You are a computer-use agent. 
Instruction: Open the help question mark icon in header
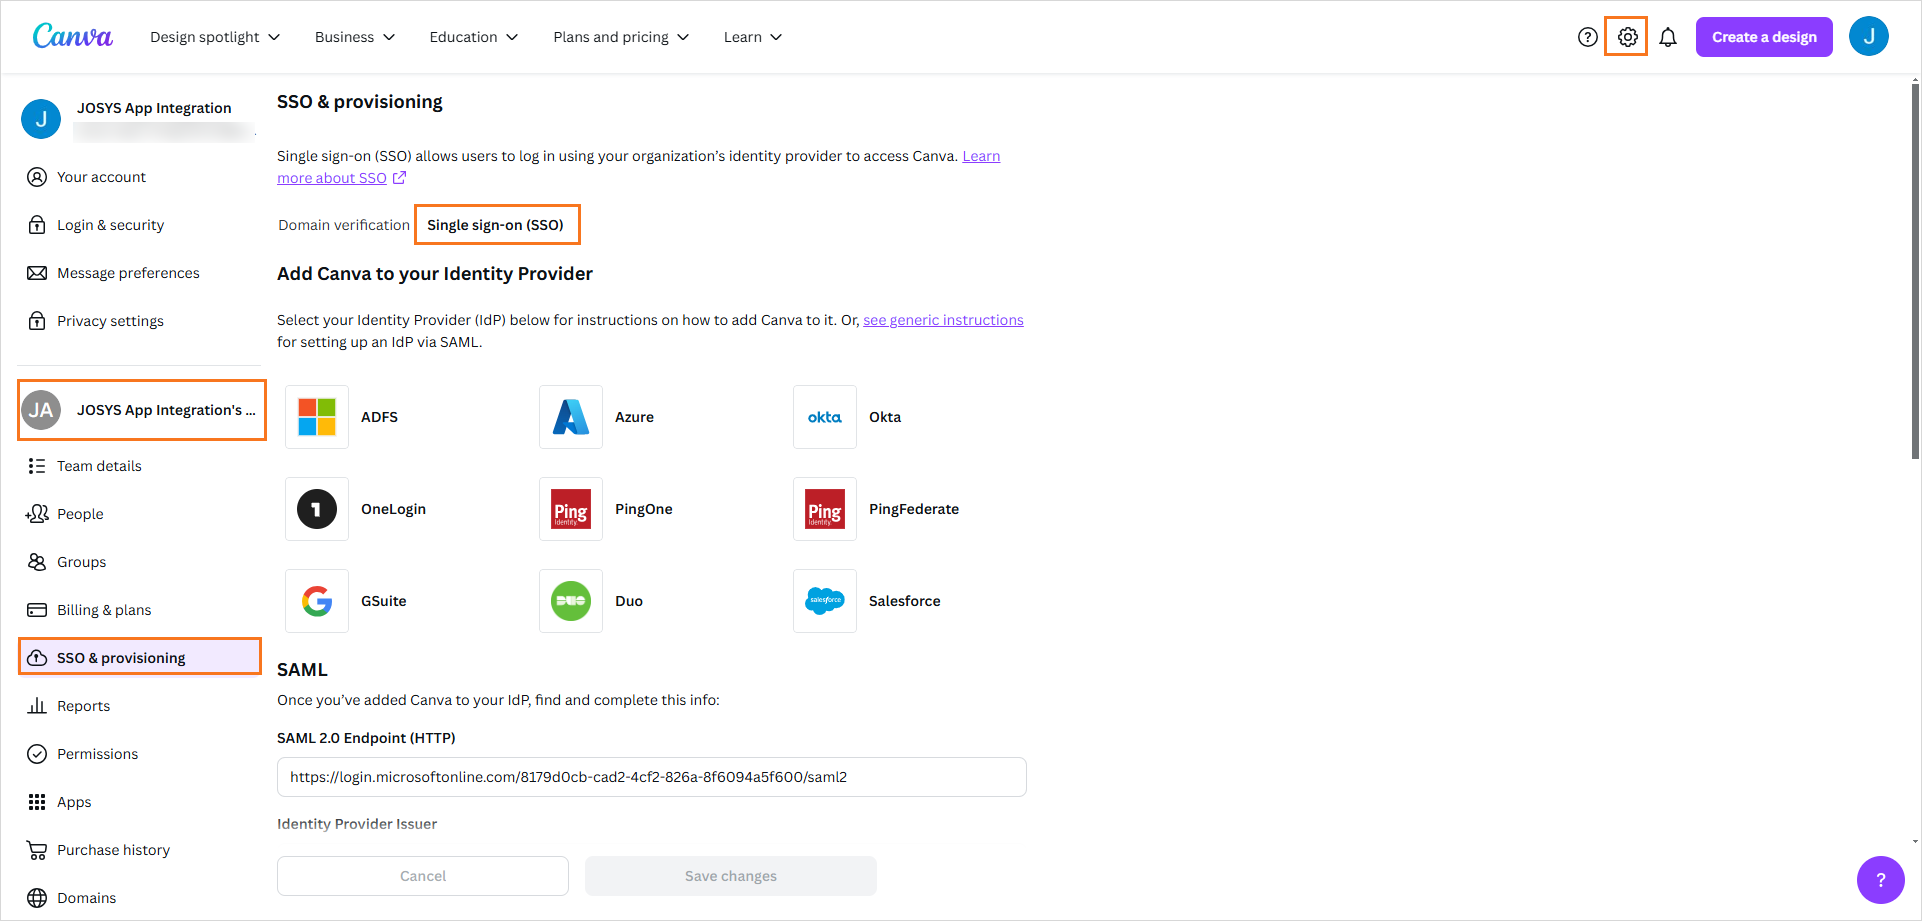1587,37
